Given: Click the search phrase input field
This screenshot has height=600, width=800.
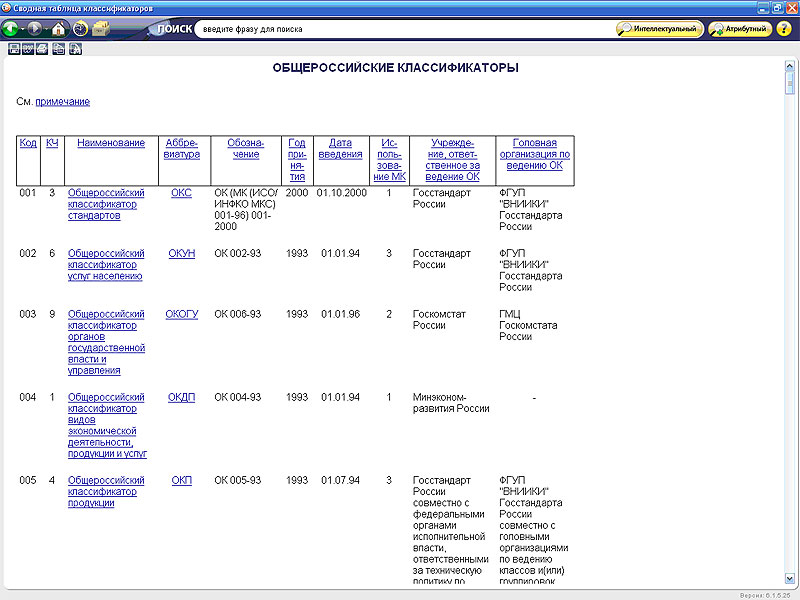Looking at the screenshot, I should (400, 29).
